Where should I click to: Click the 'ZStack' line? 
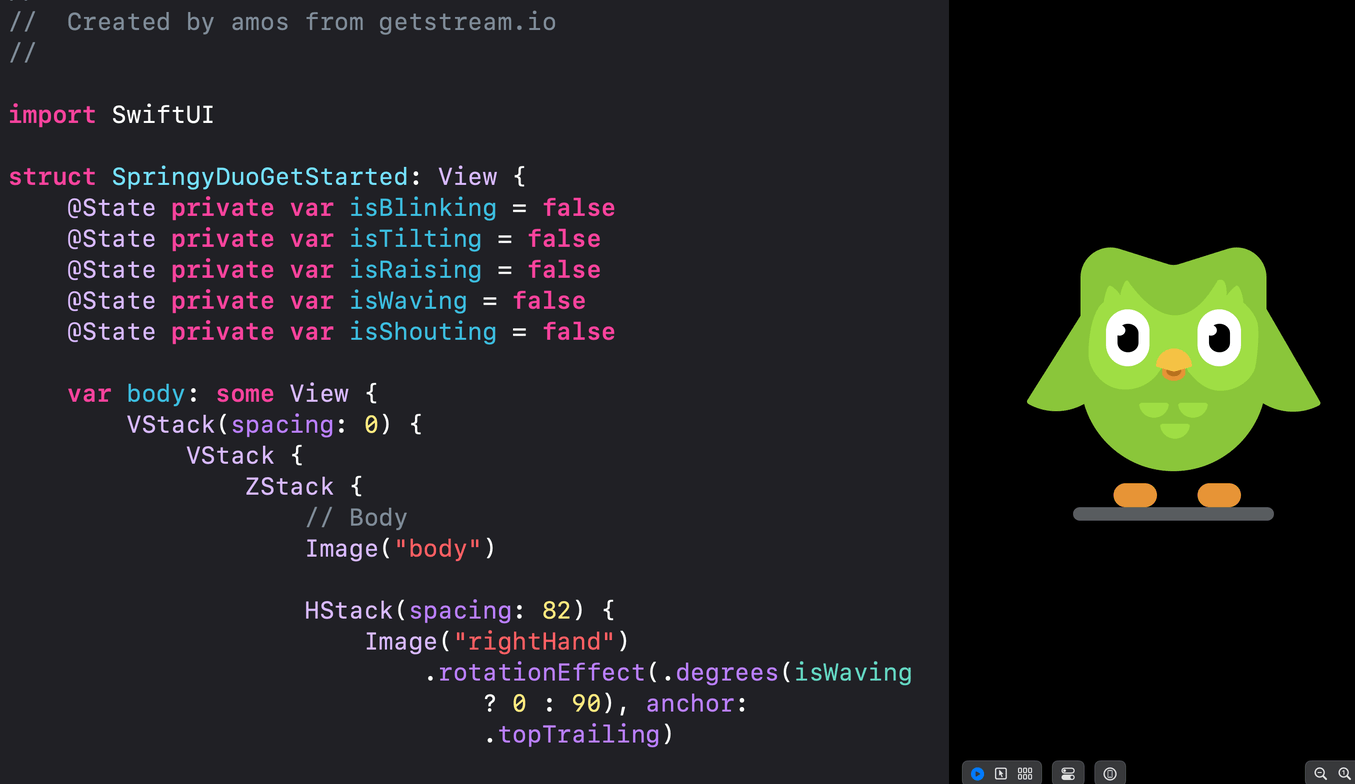(304, 487)
